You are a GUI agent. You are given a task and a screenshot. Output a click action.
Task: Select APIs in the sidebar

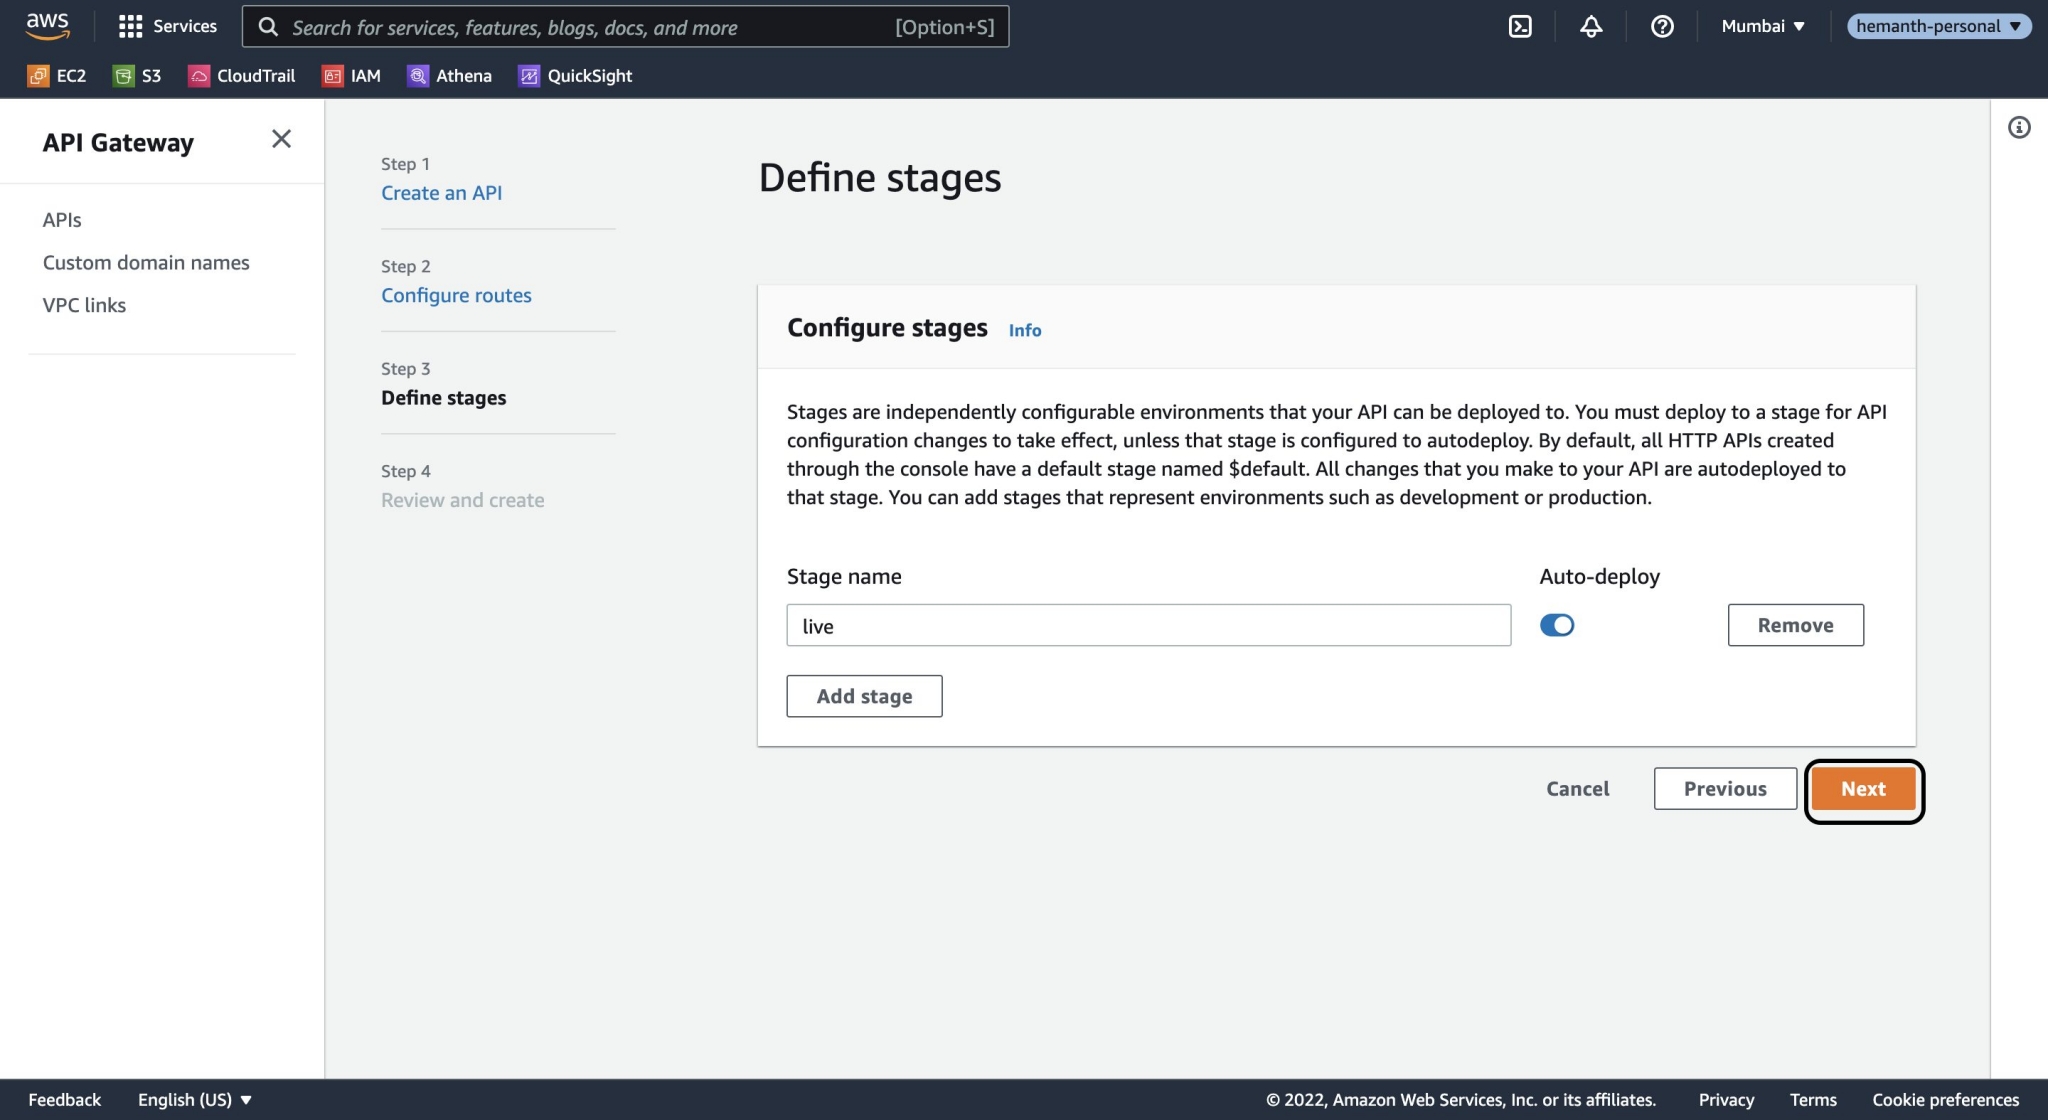point(62,220)
